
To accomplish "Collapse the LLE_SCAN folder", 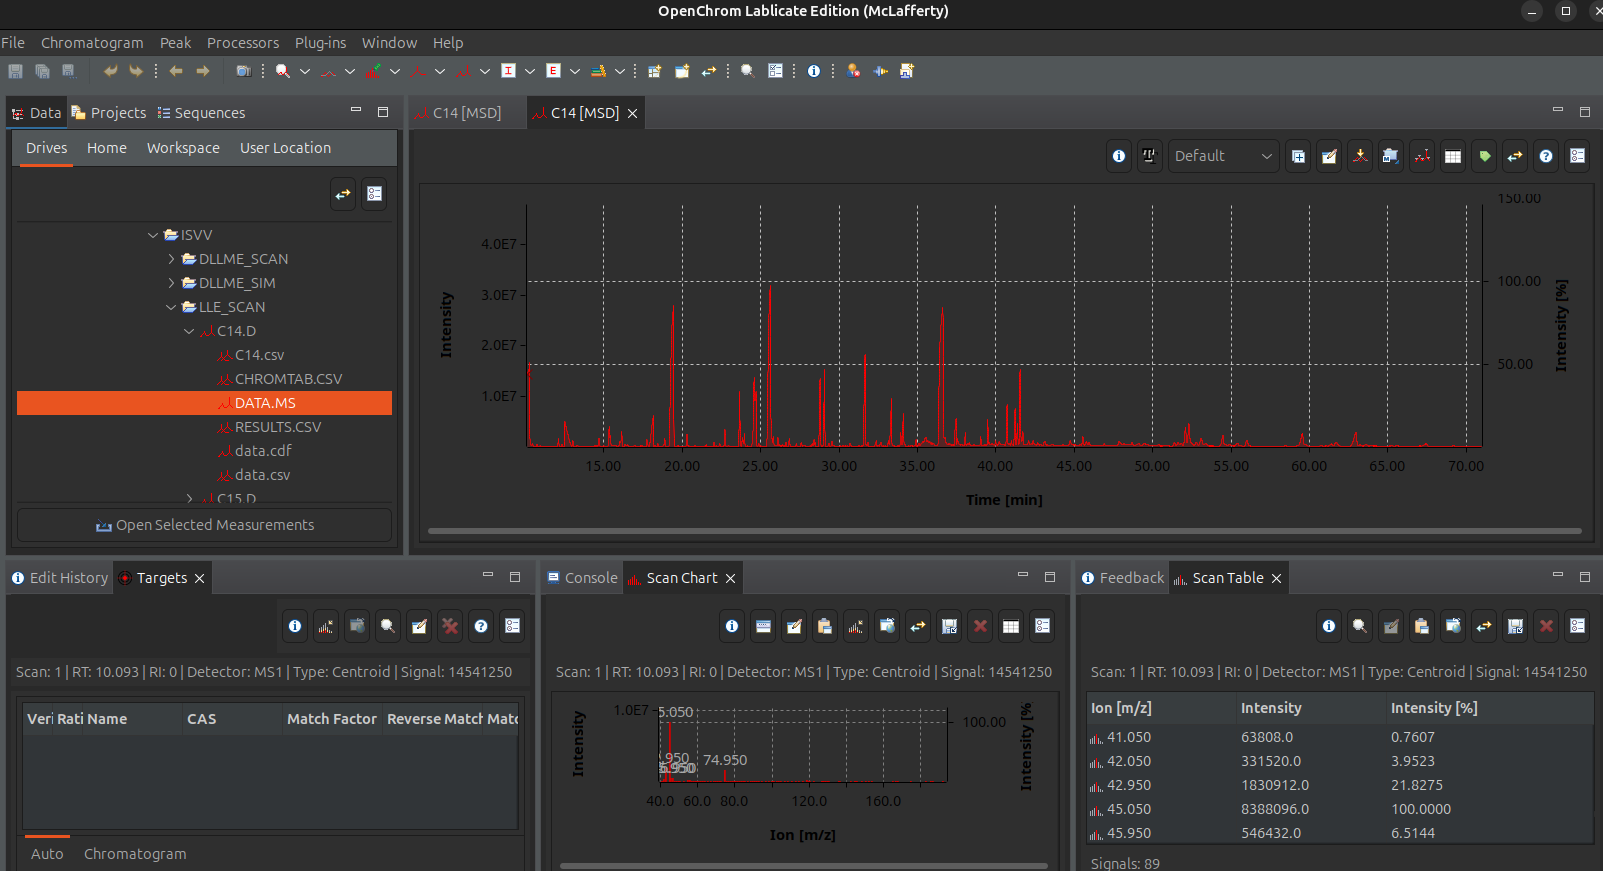I will click(x=171, y=307).
